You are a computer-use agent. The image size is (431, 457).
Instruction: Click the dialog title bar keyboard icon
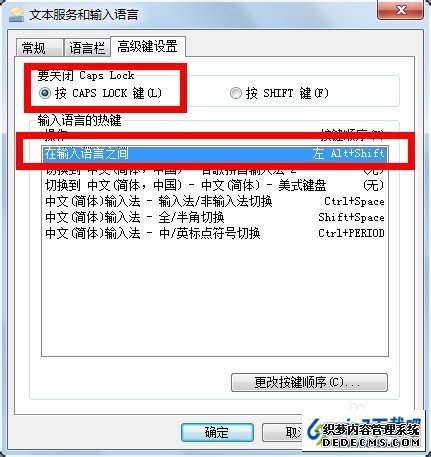tap(16, 15)
